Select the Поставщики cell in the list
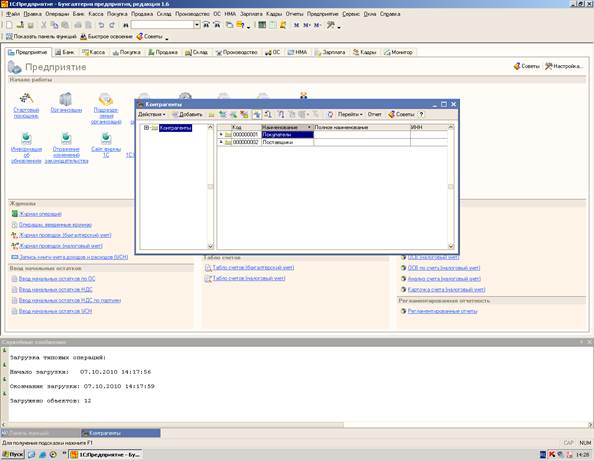 coord(287,142)
